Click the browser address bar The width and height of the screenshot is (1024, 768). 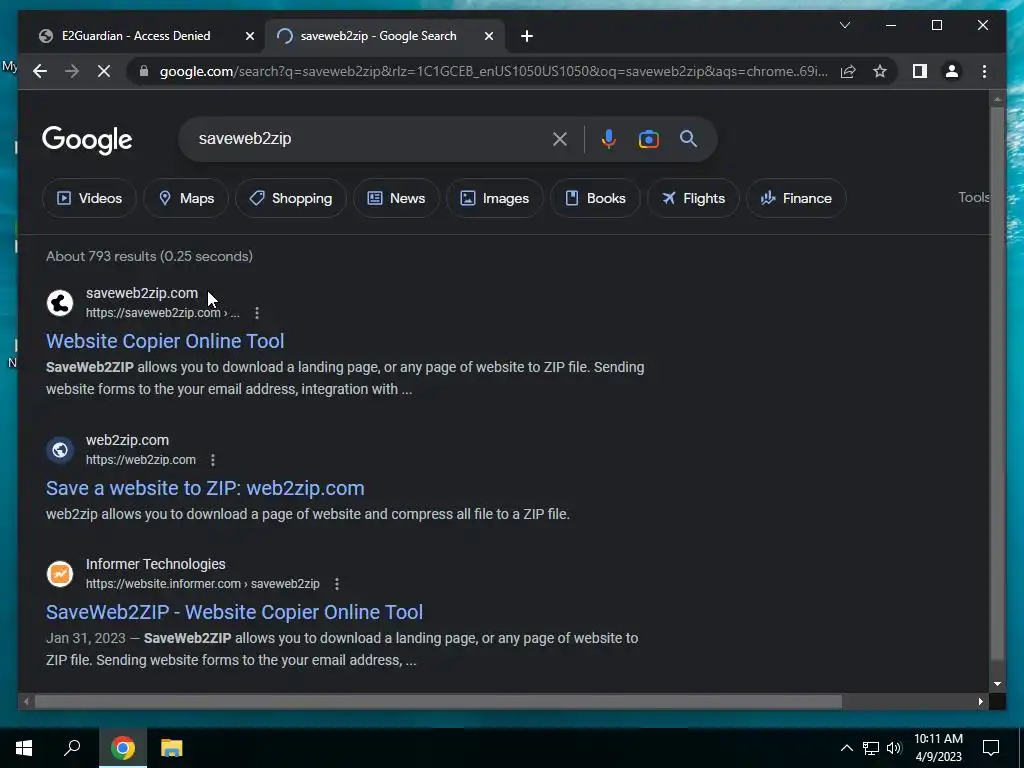click(493, 71)
